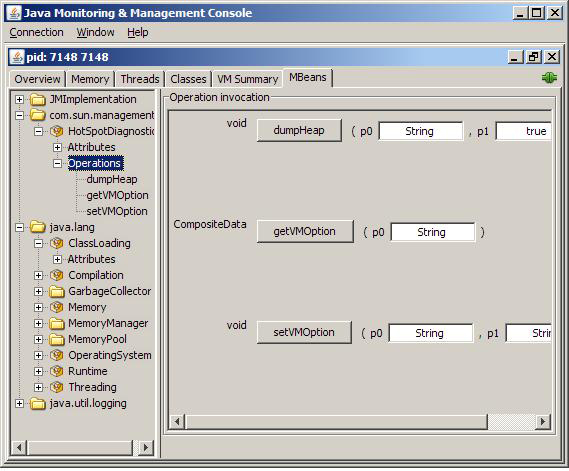This screenshot has height=471, width=569.
Task: Click the operations panel horizontal scrollbar thumb
Action: point(336,422)
